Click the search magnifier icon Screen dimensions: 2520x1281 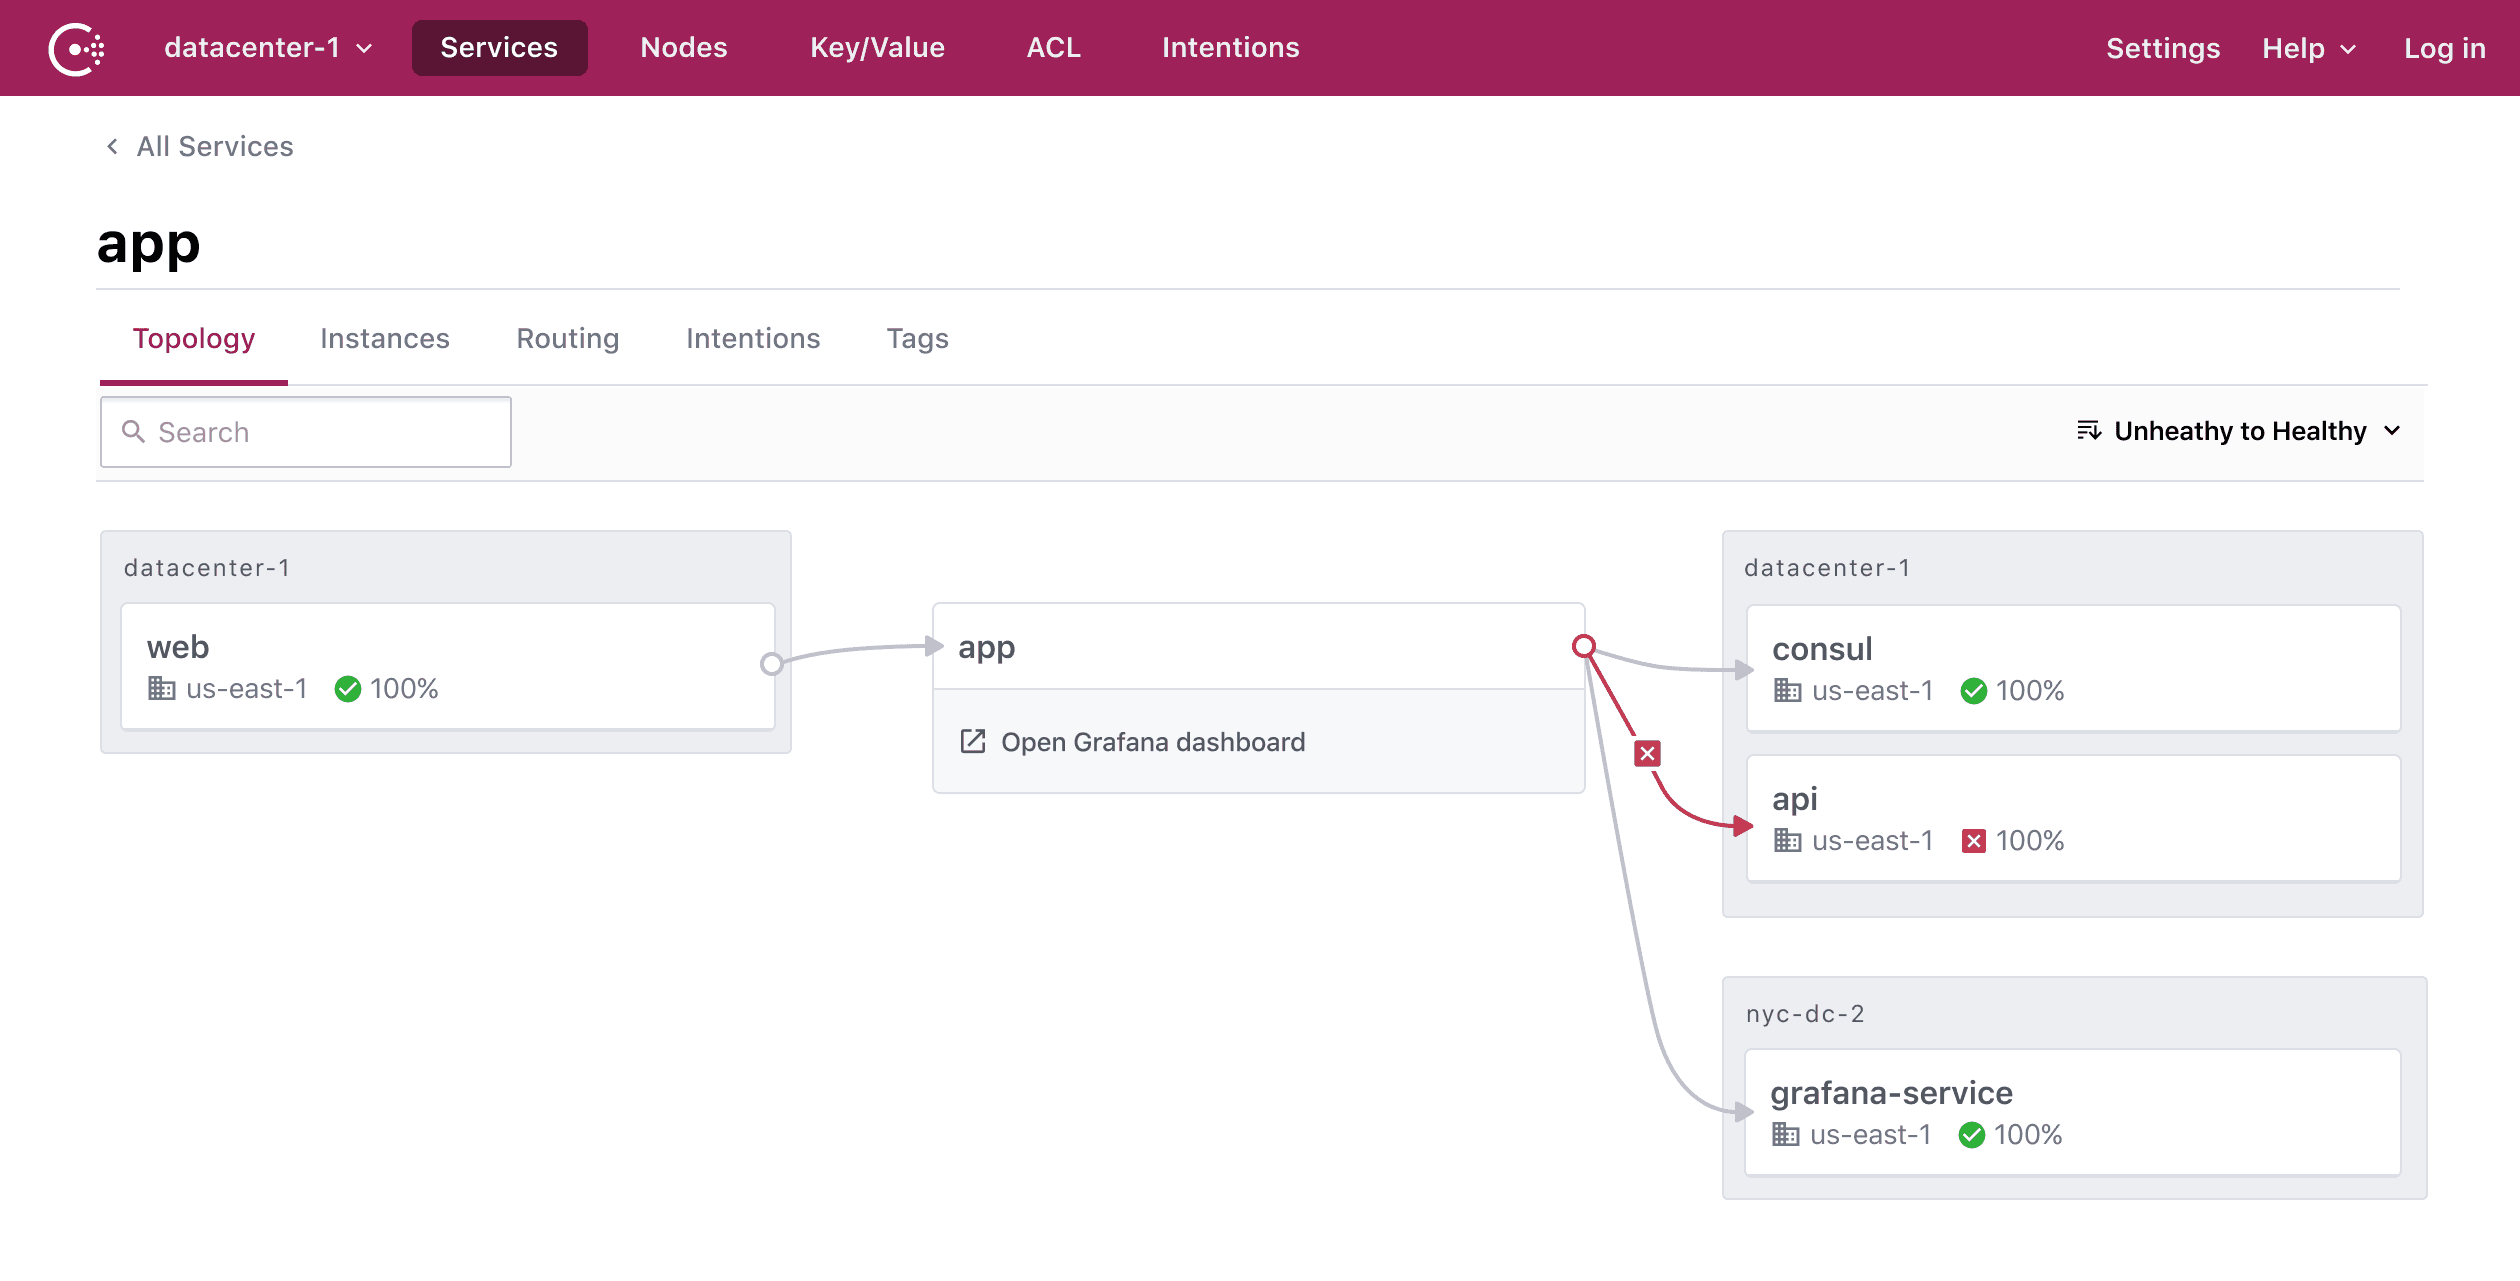pyautogui.click(x=133, y=432)
